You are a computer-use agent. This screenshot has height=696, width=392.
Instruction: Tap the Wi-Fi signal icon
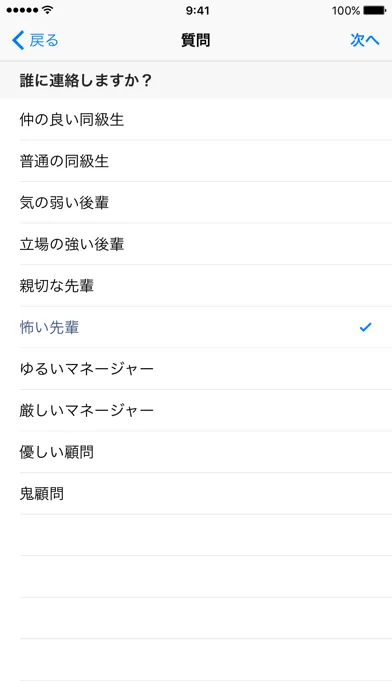pos(47,10)
